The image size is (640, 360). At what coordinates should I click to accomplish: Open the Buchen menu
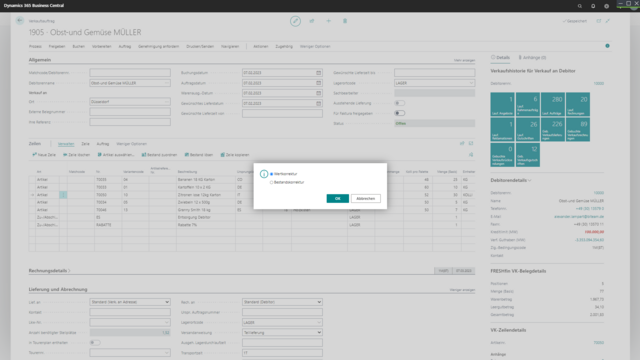pos(78,47)
